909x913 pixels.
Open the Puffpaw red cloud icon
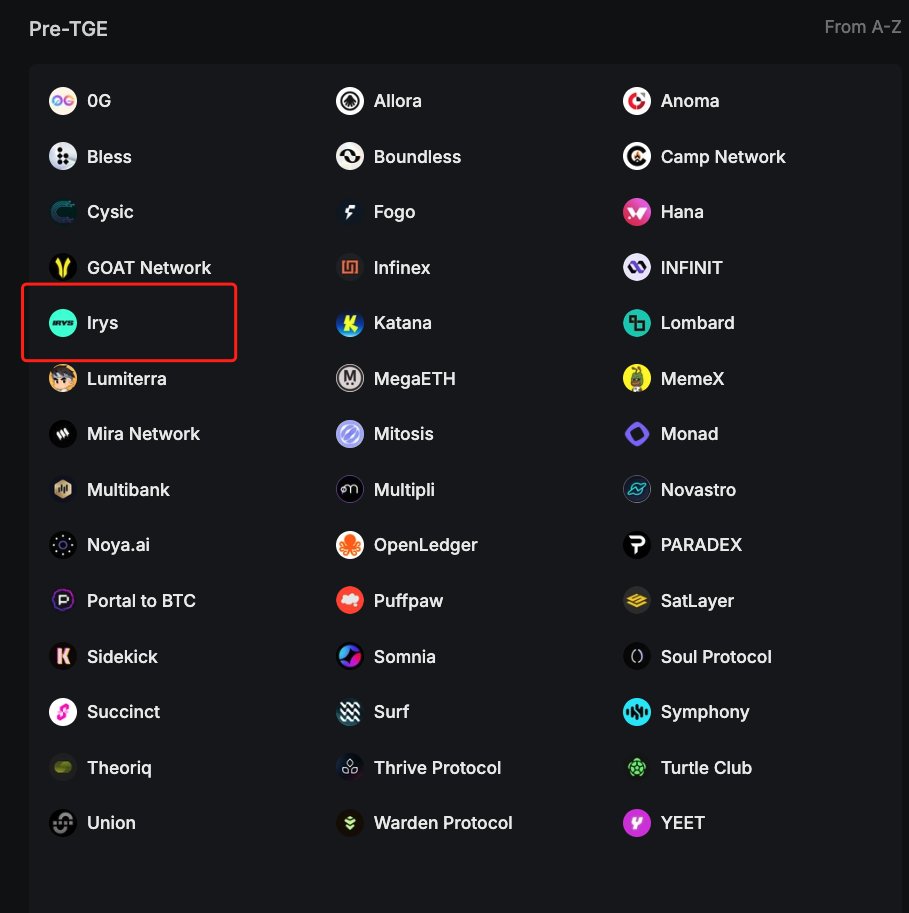point(350,600)
